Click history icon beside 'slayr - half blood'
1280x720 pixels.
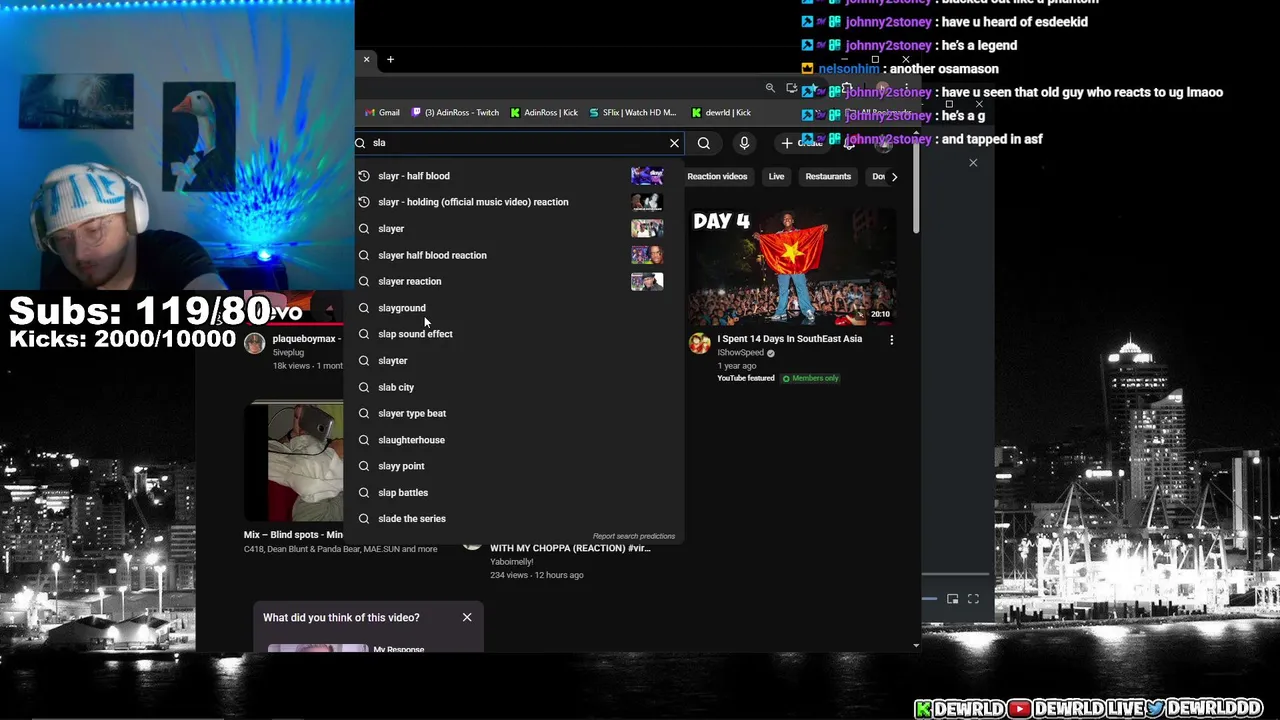[364, 176]
